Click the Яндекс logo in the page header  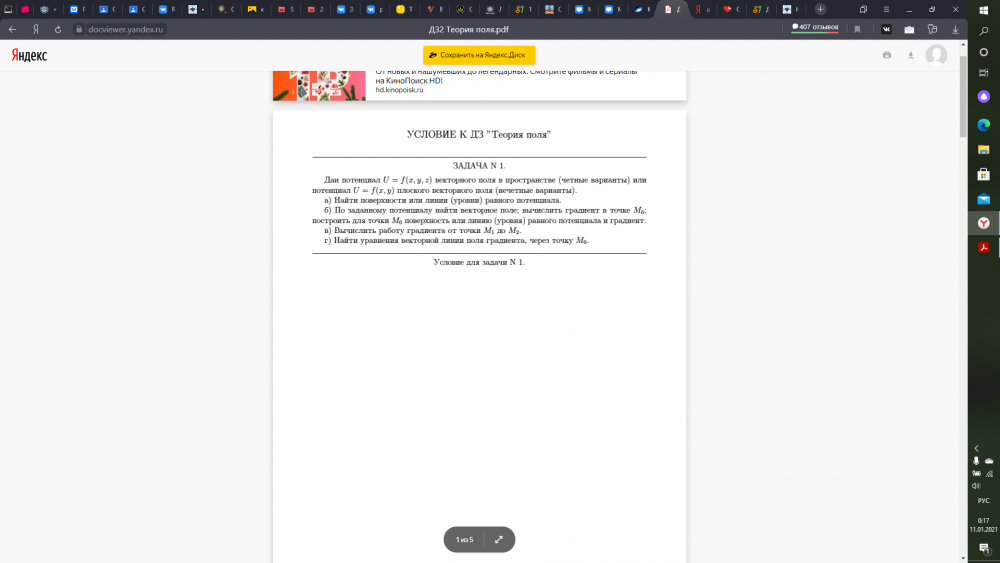click(29, 55)
